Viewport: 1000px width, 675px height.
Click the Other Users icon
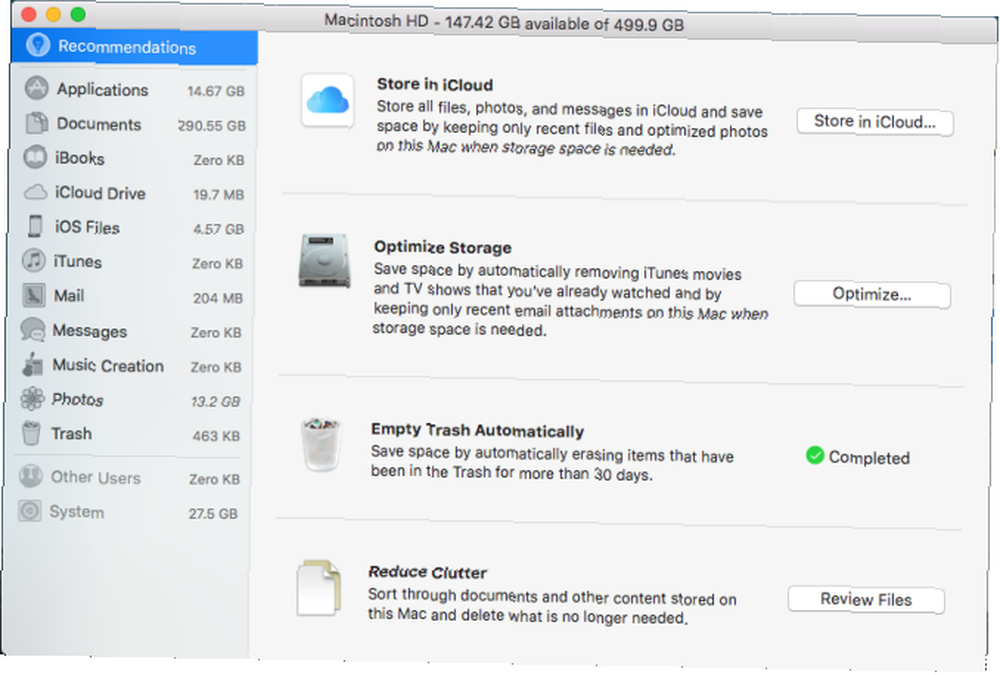click(x=30, y=476)
